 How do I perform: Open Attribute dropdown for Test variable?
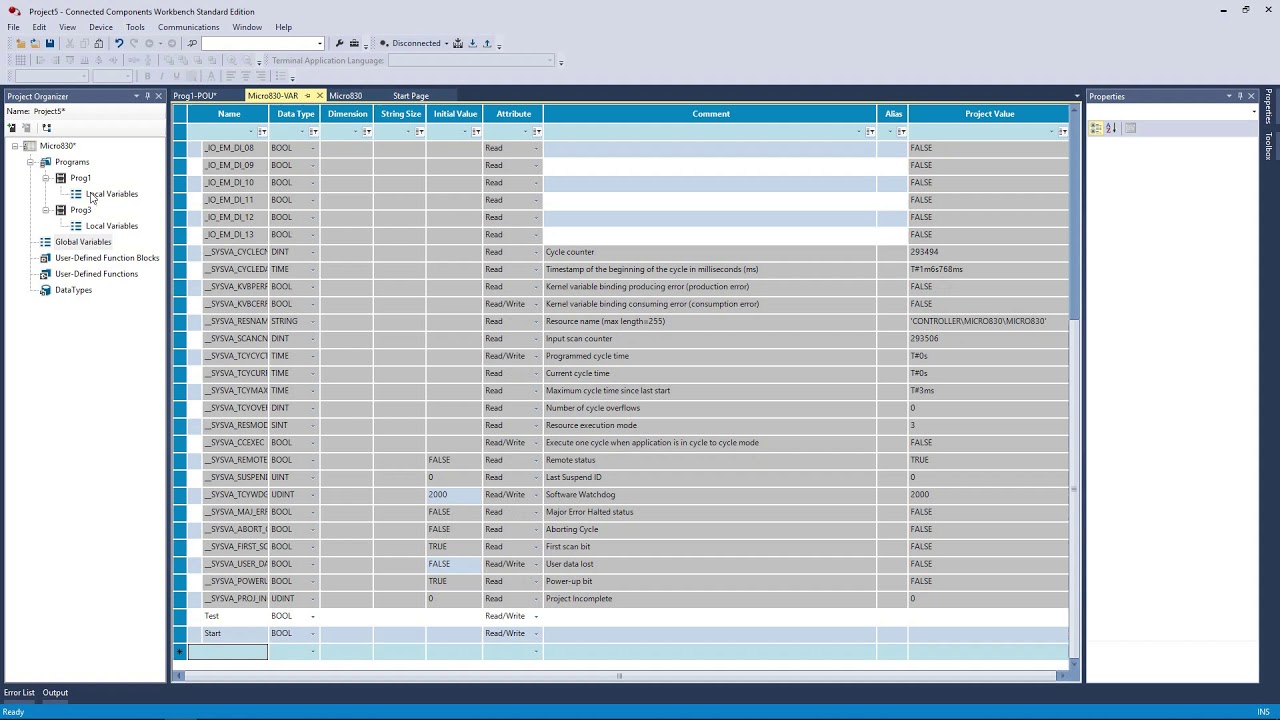(536, 616)
